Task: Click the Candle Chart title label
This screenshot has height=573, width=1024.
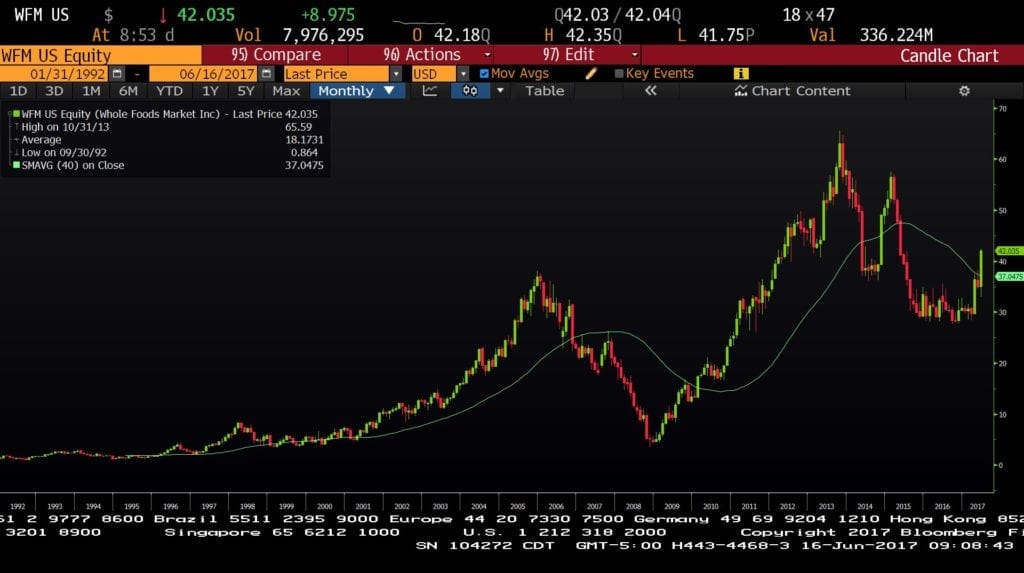Action: (x=949, y=56)
